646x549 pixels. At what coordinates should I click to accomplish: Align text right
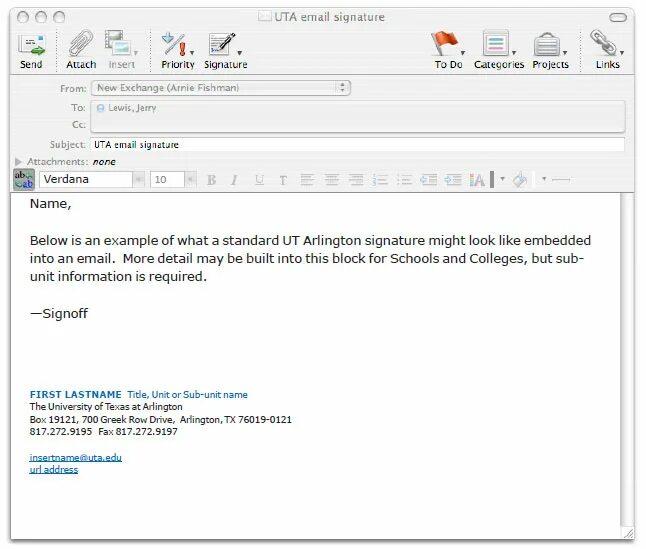pyautogui.click(x=356, y=180)
